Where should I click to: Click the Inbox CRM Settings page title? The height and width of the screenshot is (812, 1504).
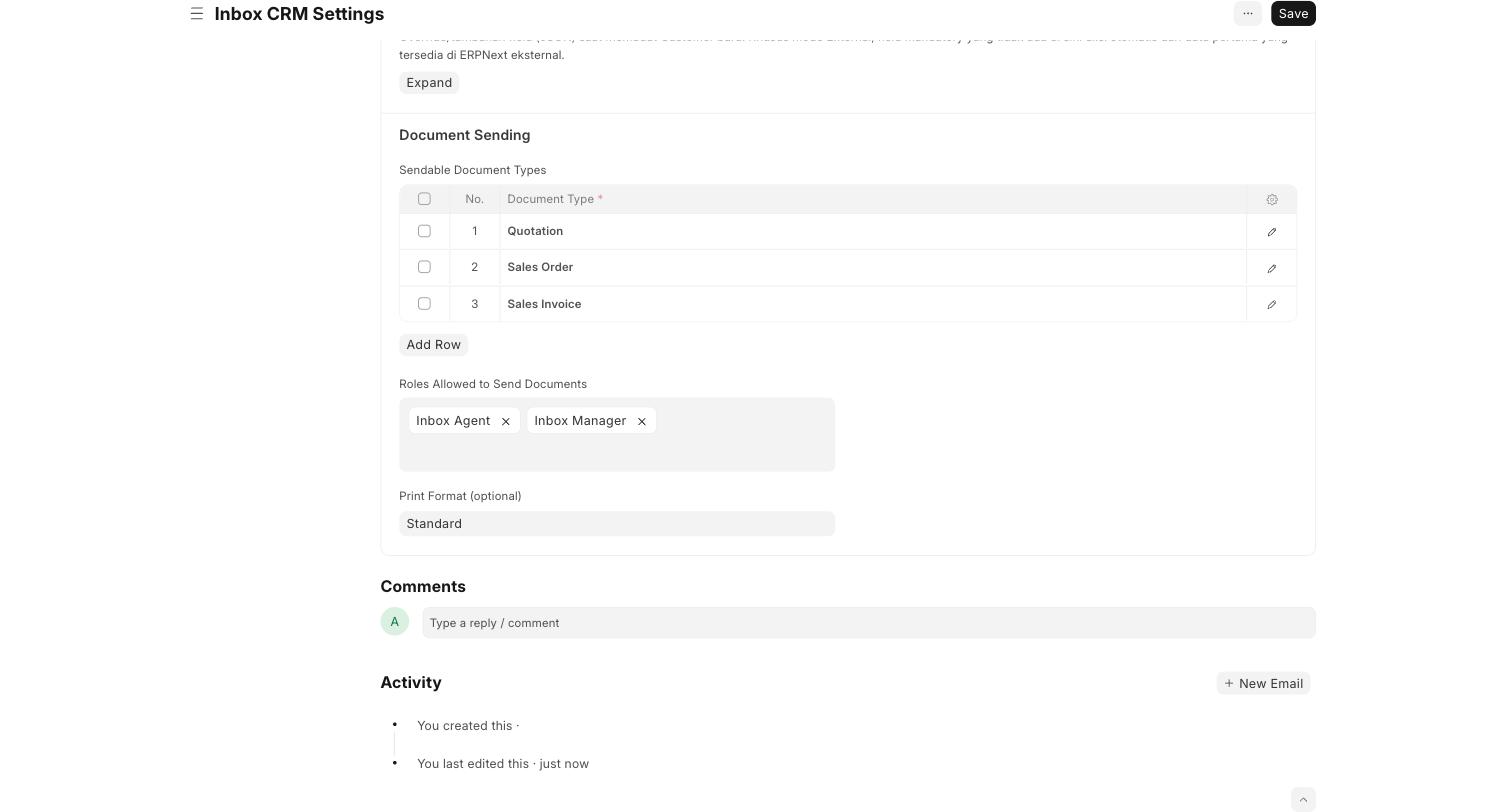[x=299, y=14]
